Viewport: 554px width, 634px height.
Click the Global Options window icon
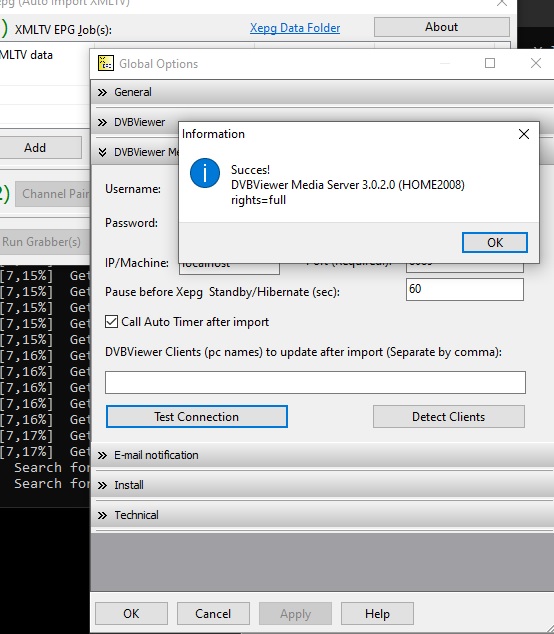pyautogui.click(x=106, y=63)
